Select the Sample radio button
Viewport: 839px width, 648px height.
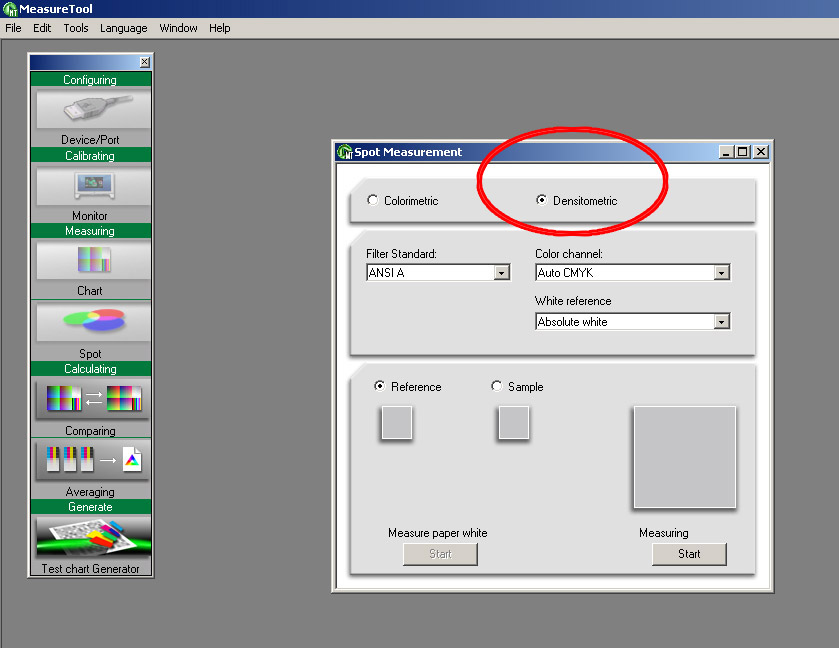tap(497, 386)
